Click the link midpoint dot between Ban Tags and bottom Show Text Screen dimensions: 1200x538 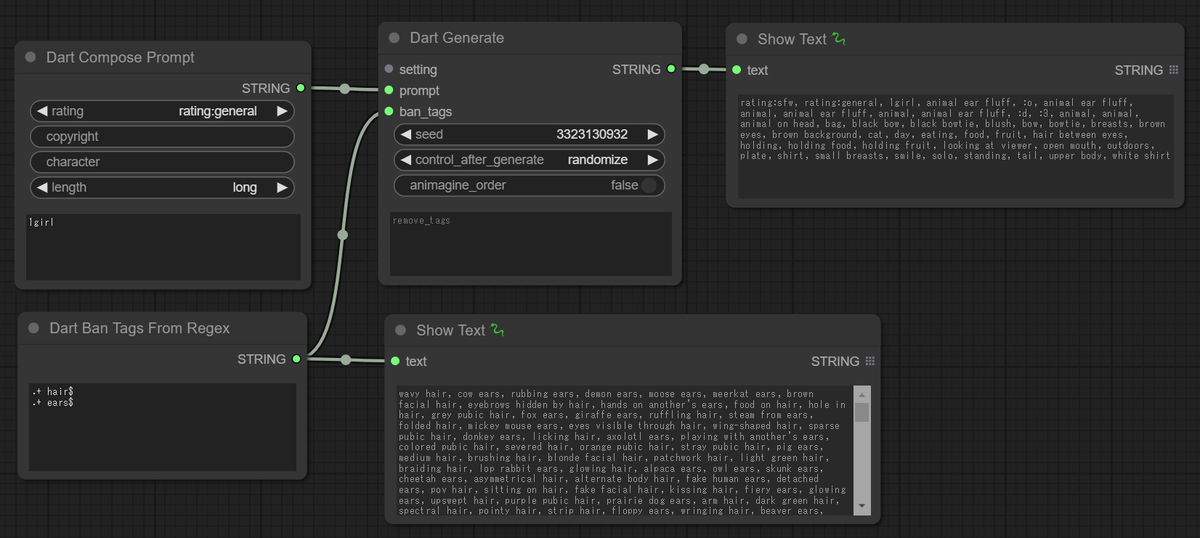pos(346,360)
